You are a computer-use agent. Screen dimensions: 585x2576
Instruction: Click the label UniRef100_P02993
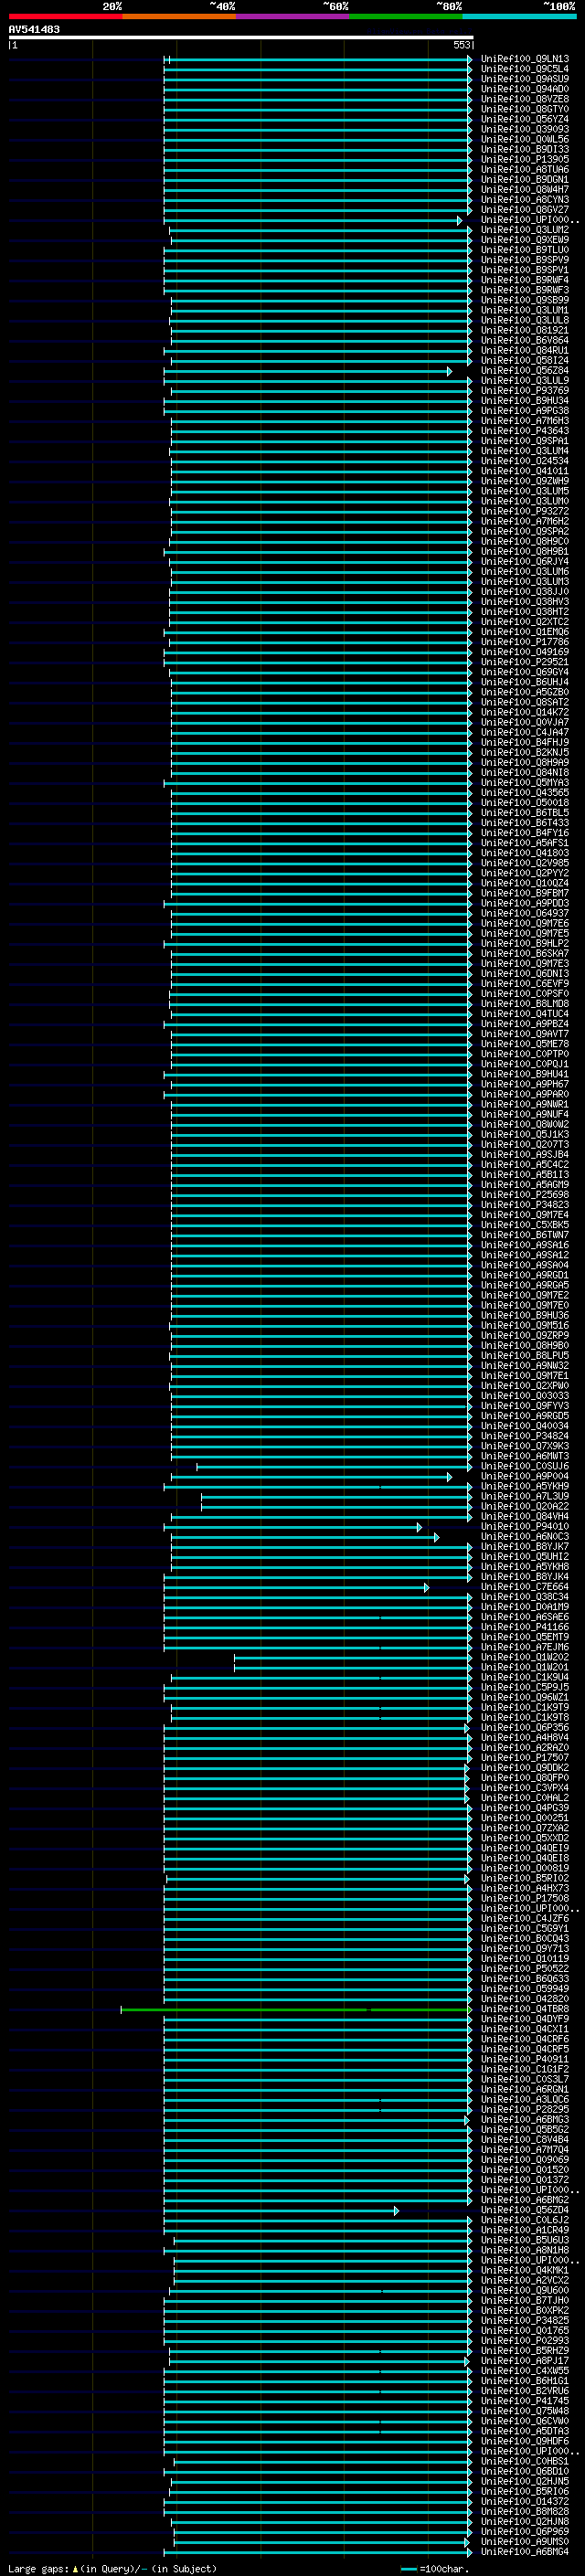click(524, 2341)
